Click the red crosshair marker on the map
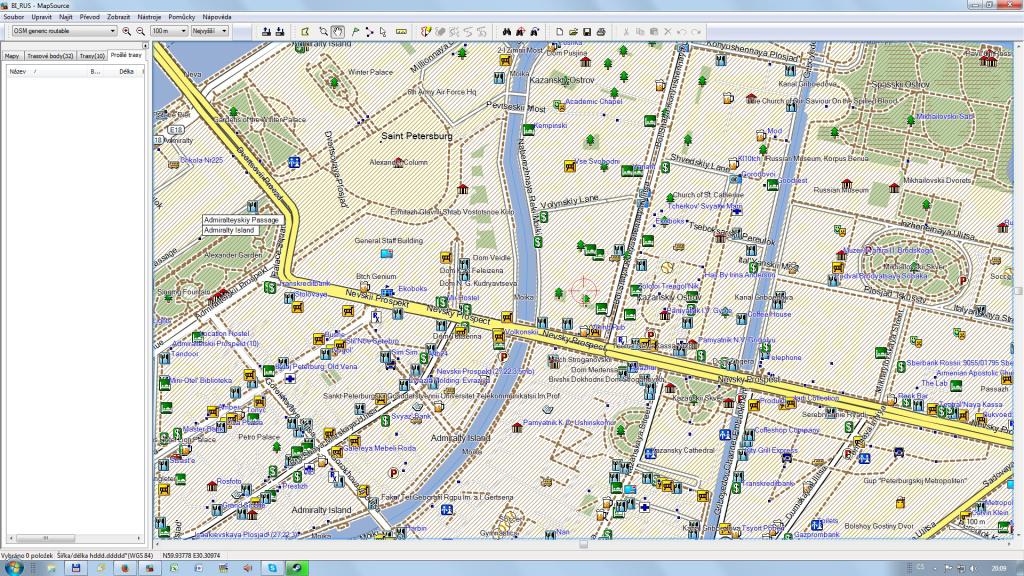This screenshot has height=576, width=1024. point(583,289)
